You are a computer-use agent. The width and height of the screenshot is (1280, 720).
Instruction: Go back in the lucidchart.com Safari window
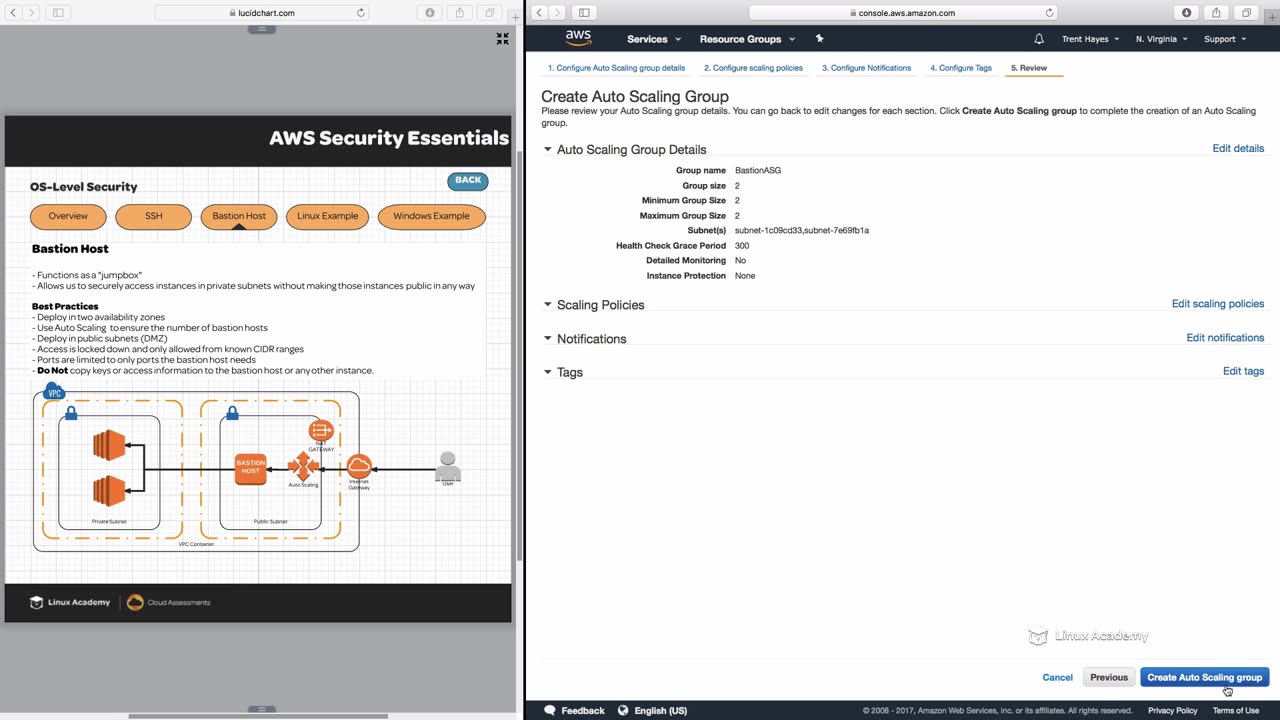13,13
